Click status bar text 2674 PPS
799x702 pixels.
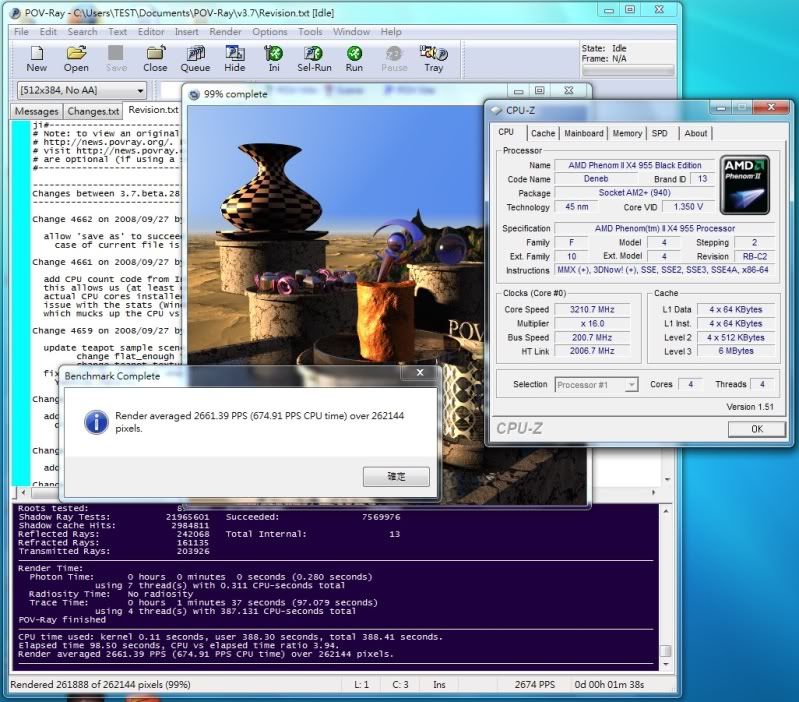535,685
